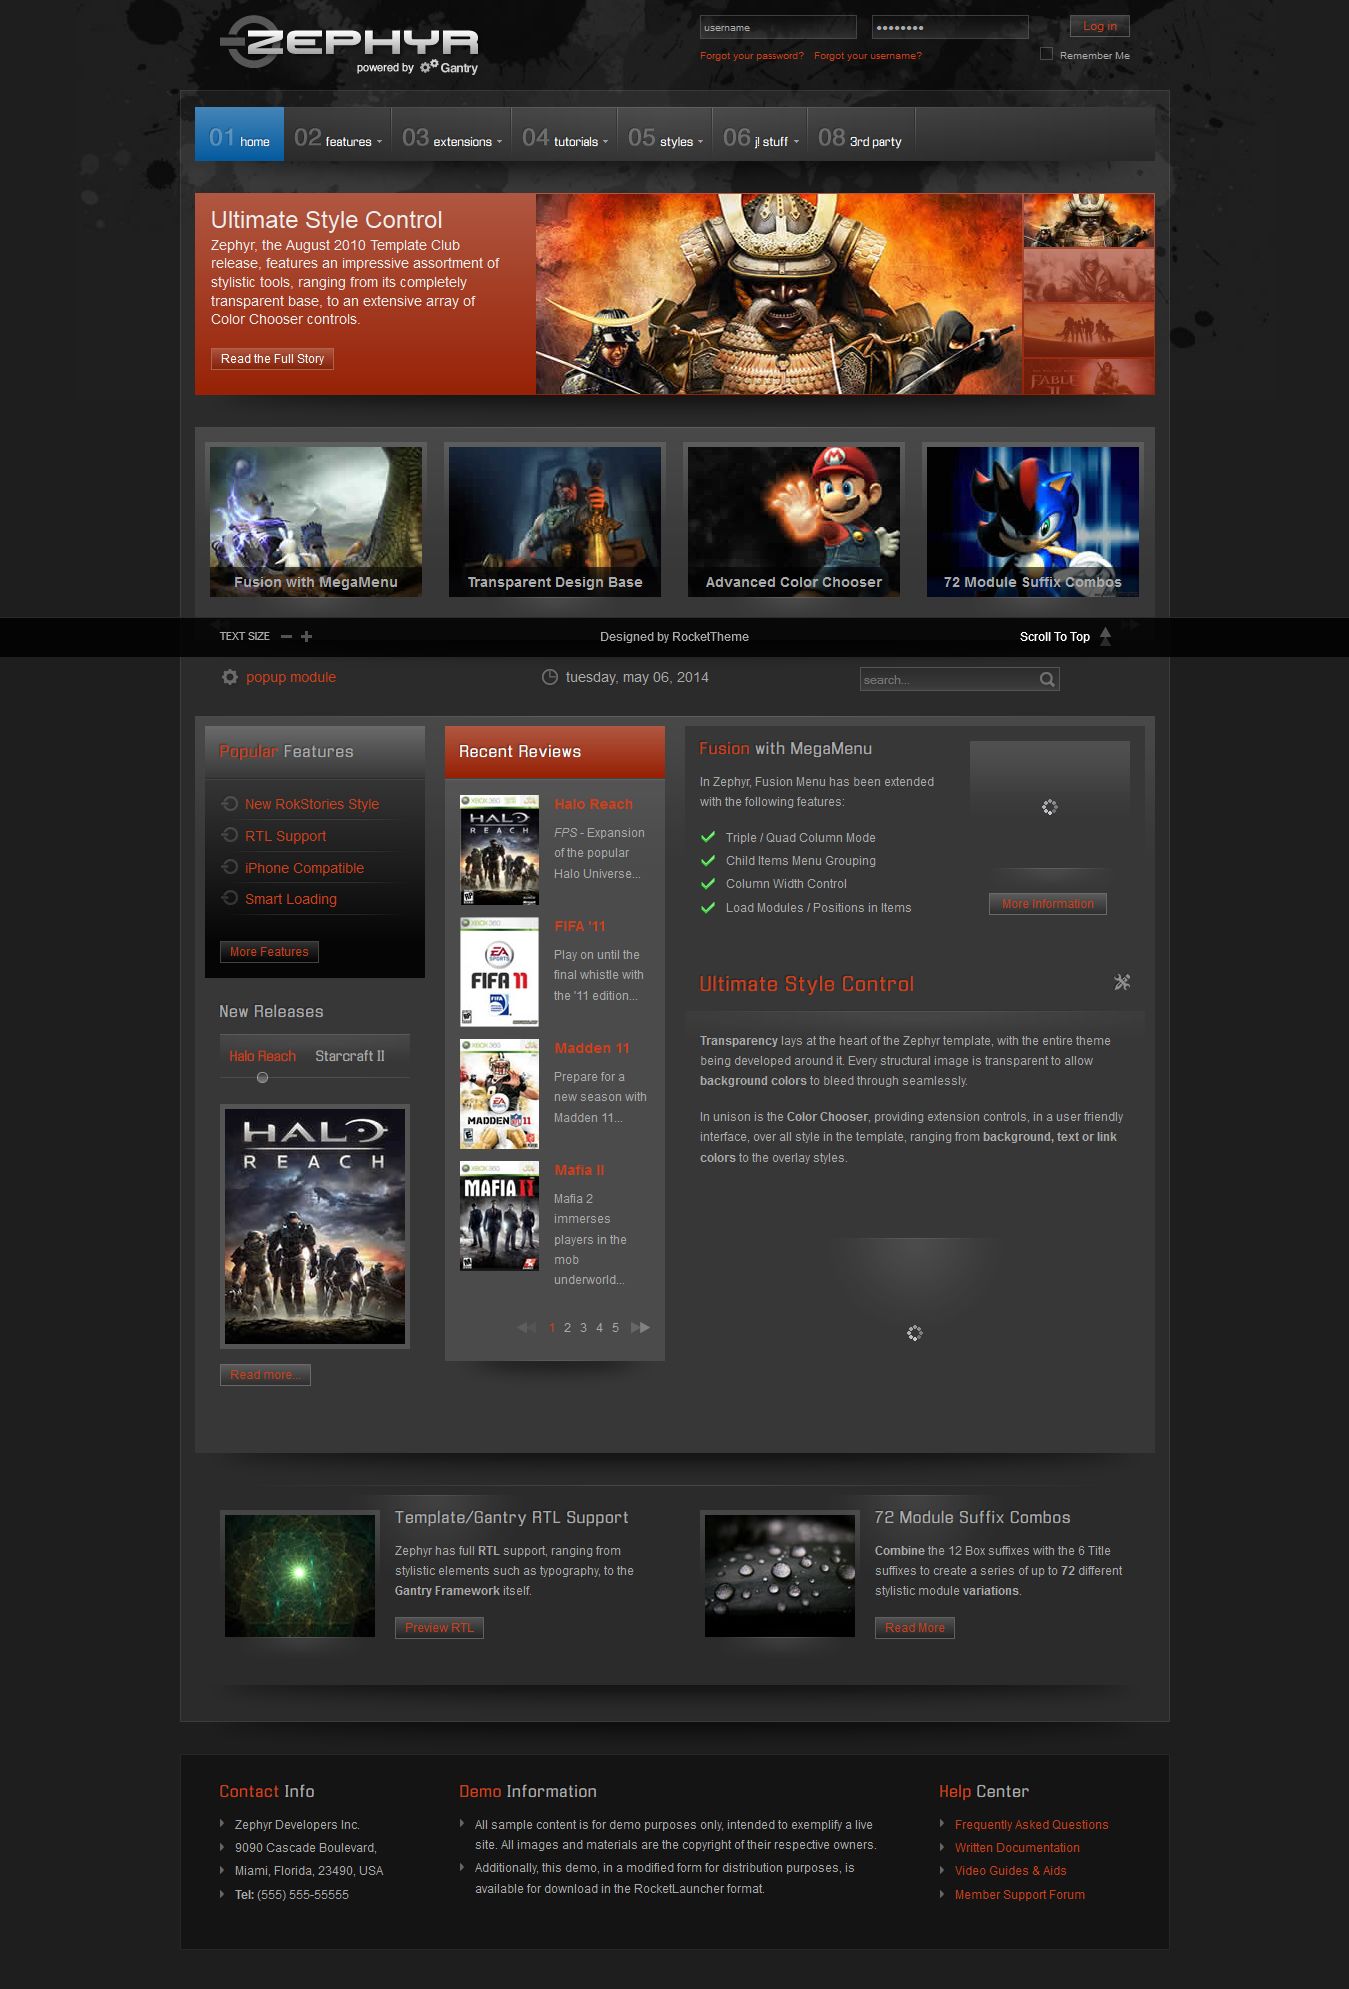Click the password input field
The height and width of the screenshot is (1989, 1349).
[x=950, y=27]
